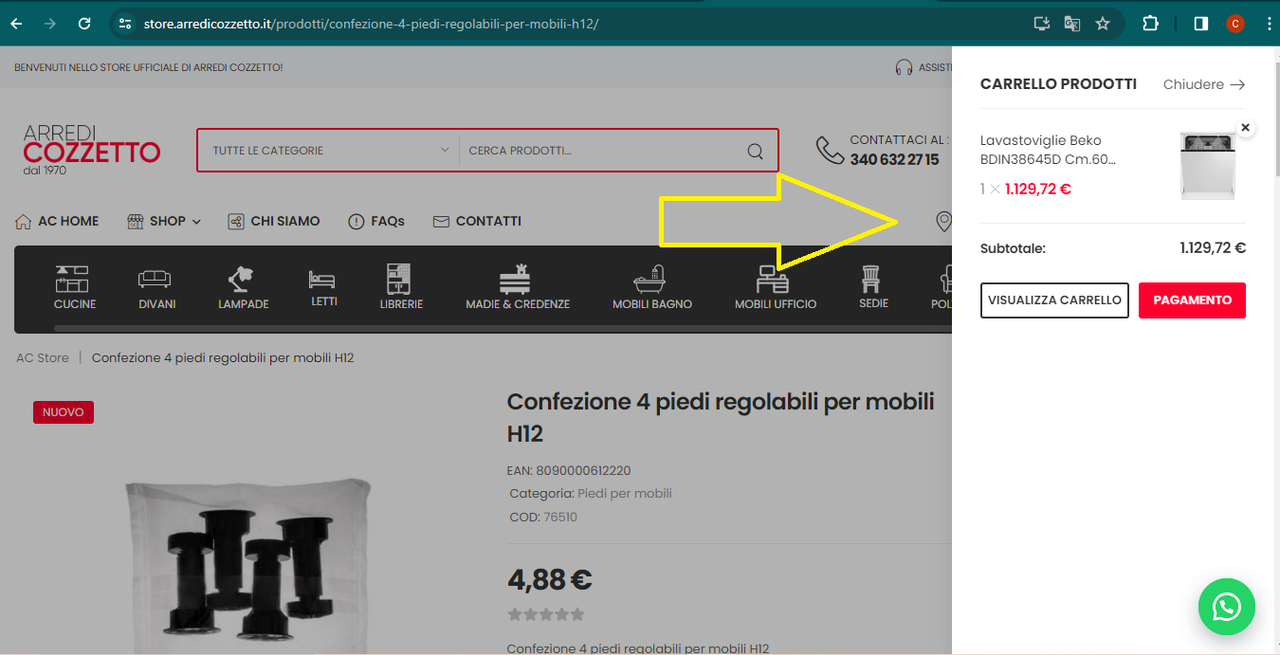Click the install app icon in address bar

(1042, 23)
